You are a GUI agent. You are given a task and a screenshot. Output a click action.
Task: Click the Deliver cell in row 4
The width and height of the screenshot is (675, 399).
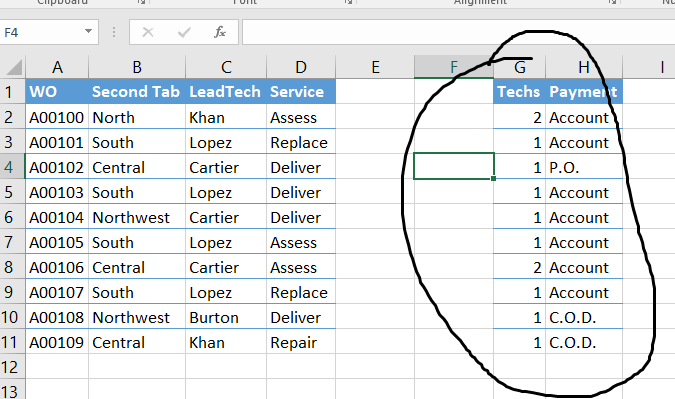pos(301,167)
